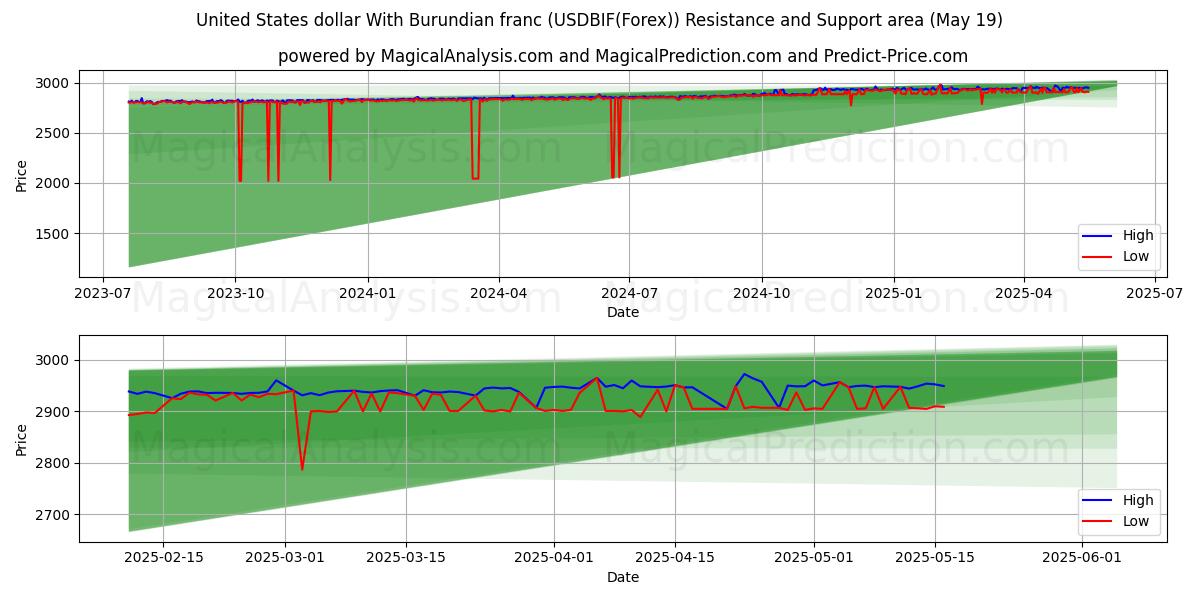Click the 2024-07 tick label on top chart
Screen dimensions: 1200x600
point(629,294)
